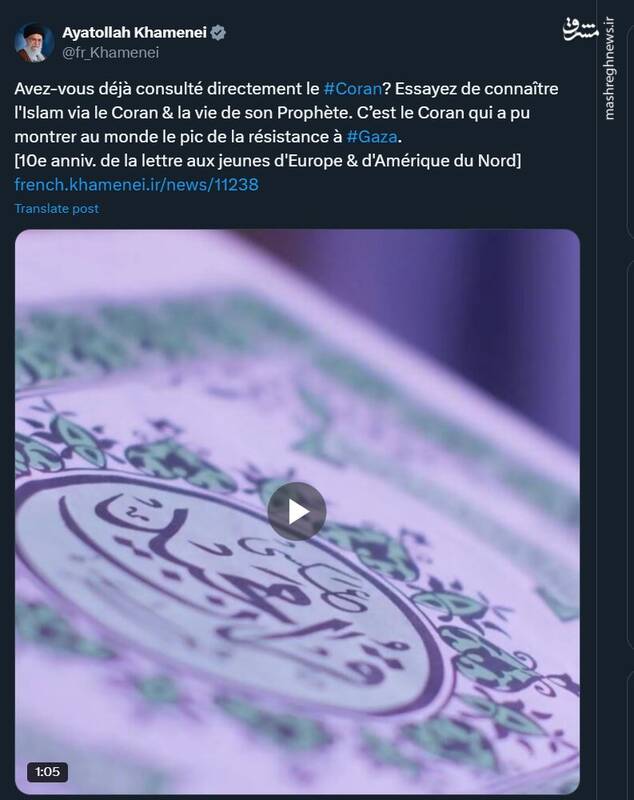Follow the french.khamenei.ir/news/11238 link
This screenshot has height=800, width=634.
click(136, 184)
